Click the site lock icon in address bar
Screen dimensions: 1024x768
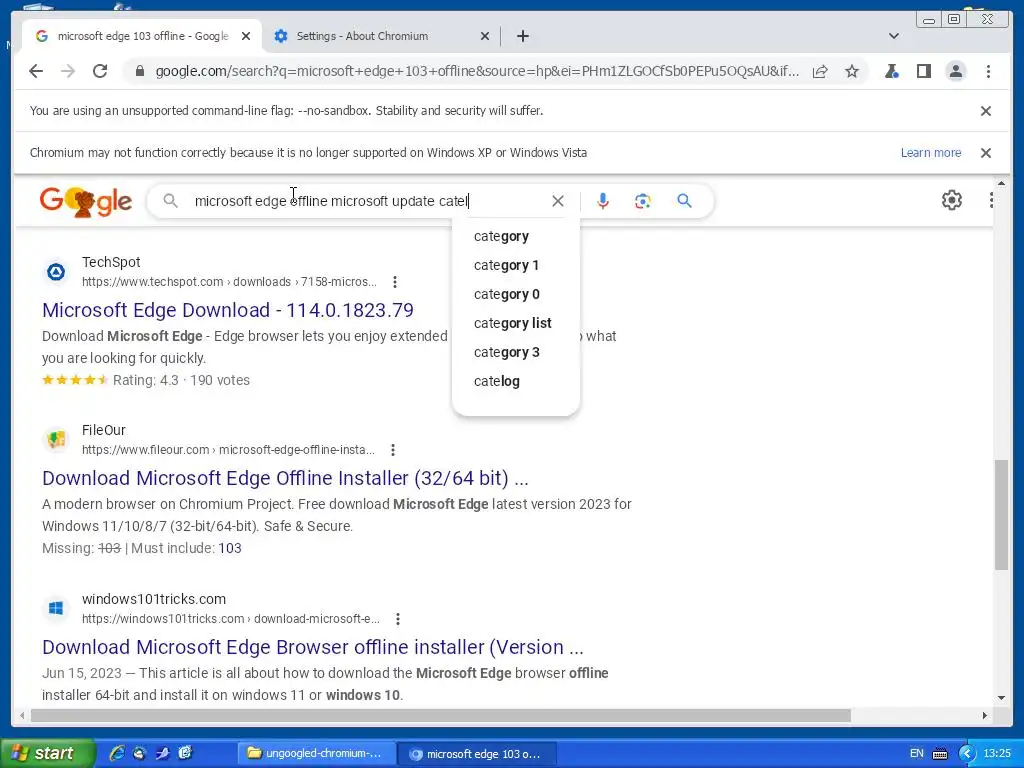tap(139, 71)
